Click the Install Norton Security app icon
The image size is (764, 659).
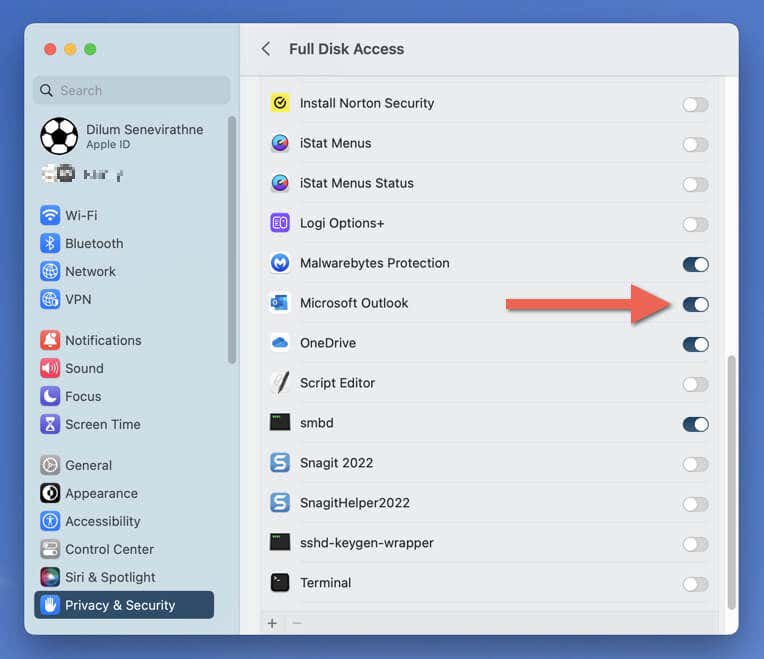280,103
